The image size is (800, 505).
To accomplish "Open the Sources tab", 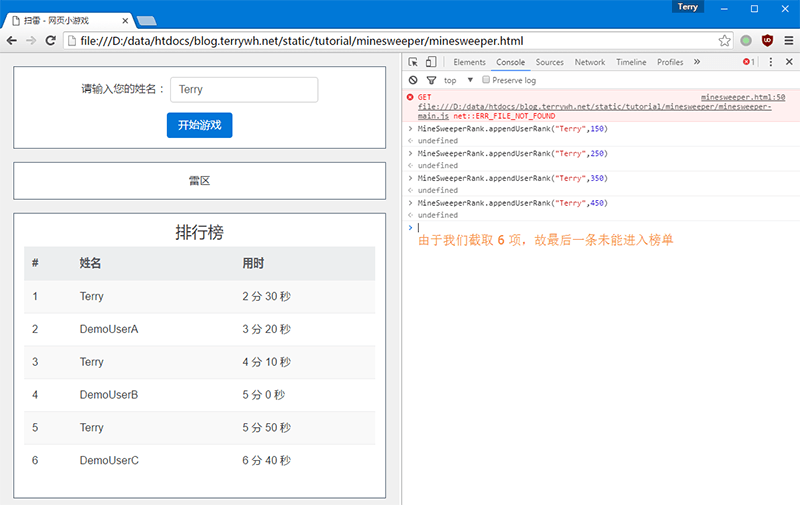I will [549, 62].
